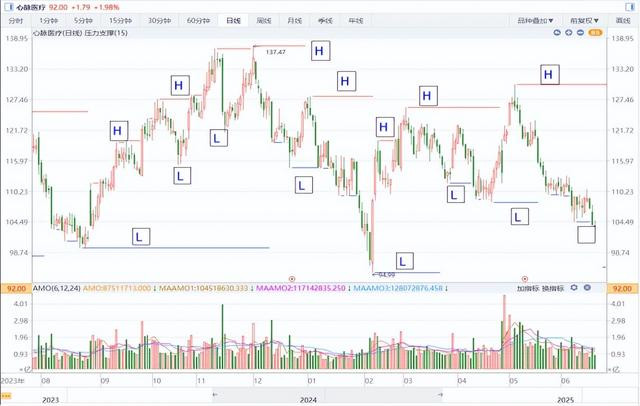Switch to the 周线 weekly tab
This screenshot has height=406, width=640.
264,20
